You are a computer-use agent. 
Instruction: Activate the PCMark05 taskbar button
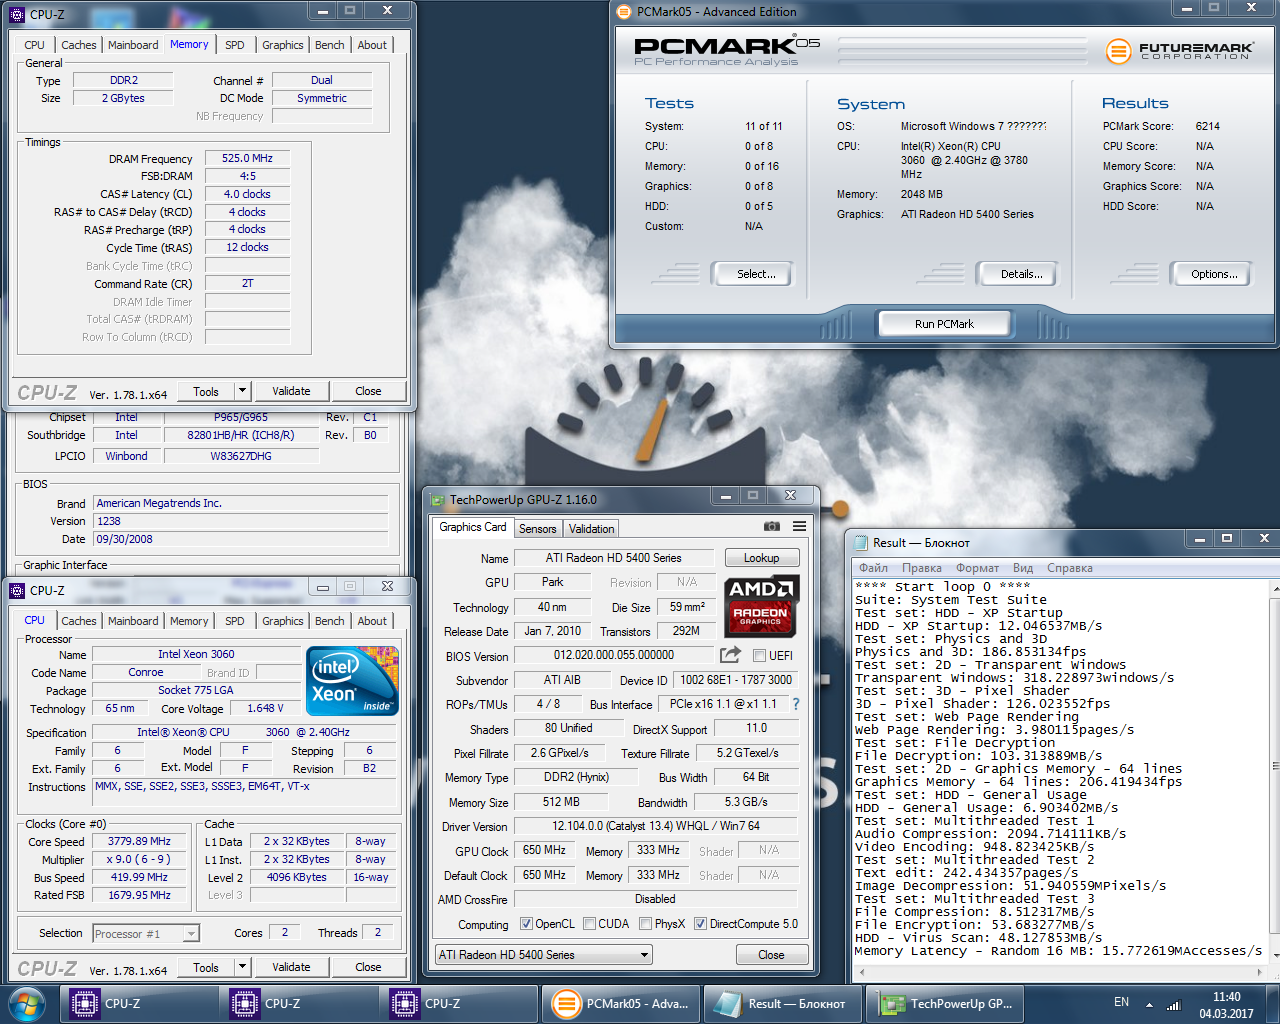coord(620,1004)
